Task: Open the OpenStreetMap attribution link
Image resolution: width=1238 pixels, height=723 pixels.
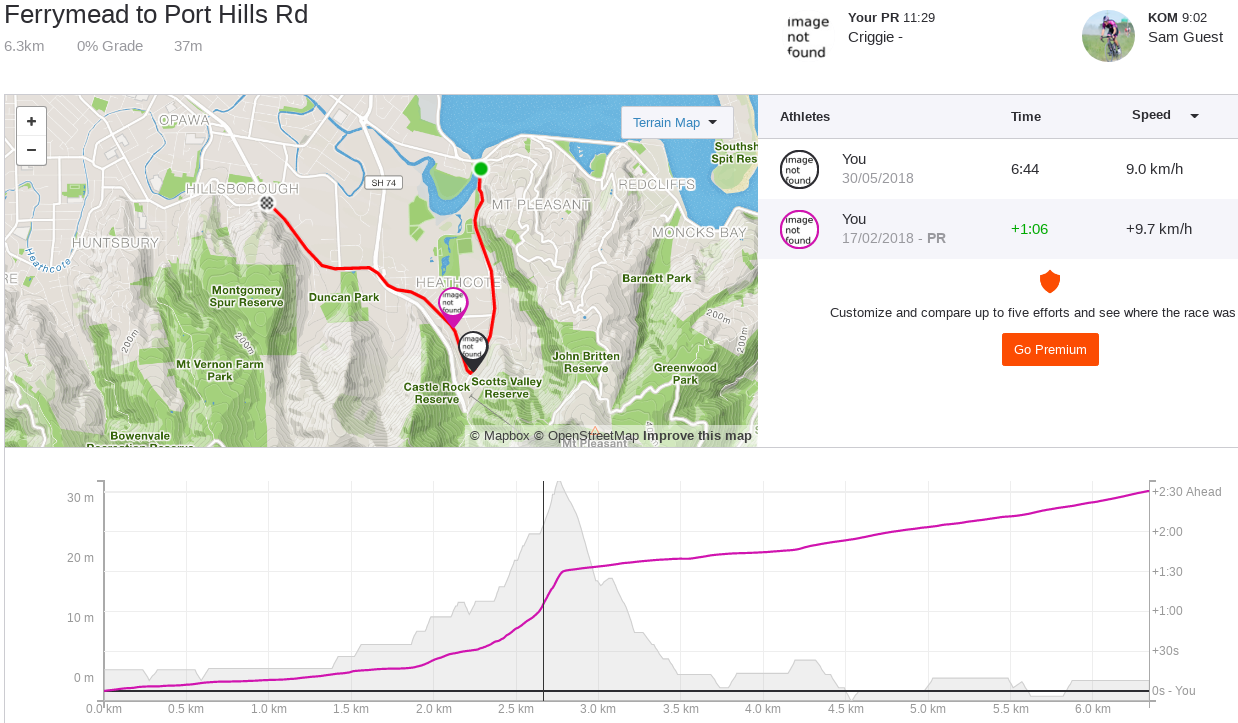Action: tap(593, 435)
